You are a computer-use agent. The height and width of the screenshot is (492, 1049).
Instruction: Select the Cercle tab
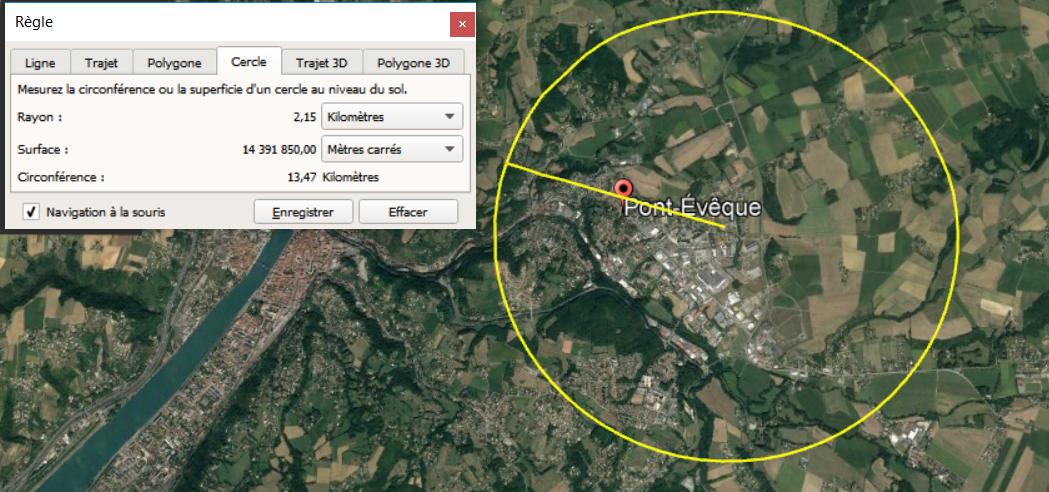249,61
